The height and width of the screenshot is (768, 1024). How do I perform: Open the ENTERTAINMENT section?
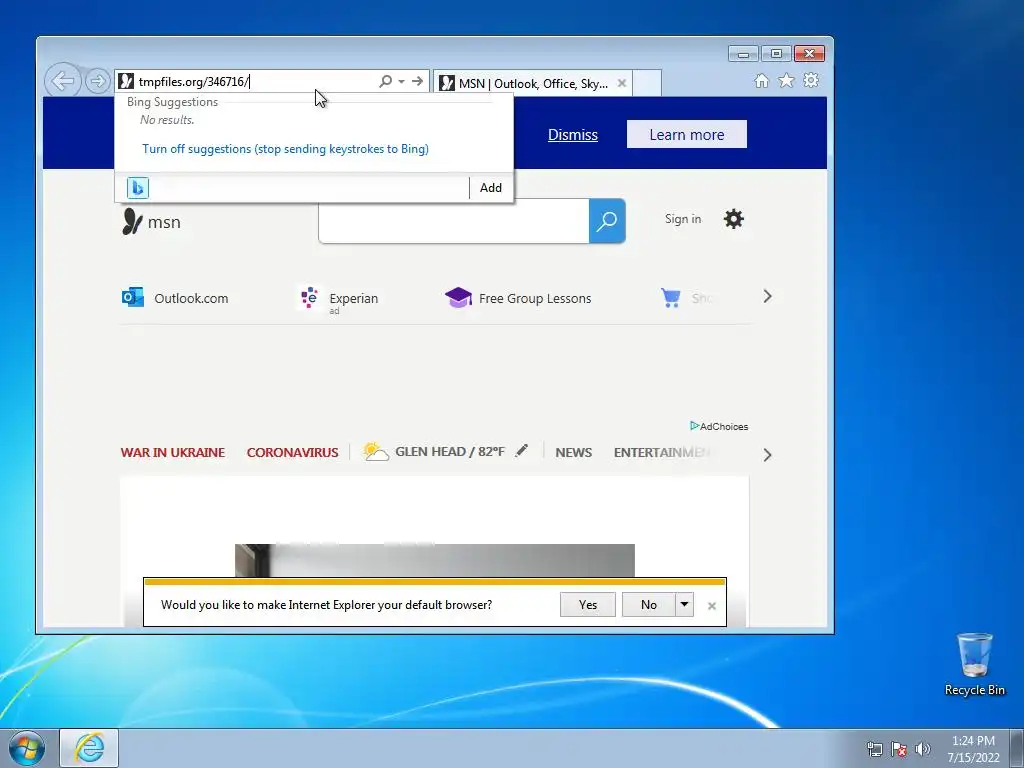tap(661, 452)
